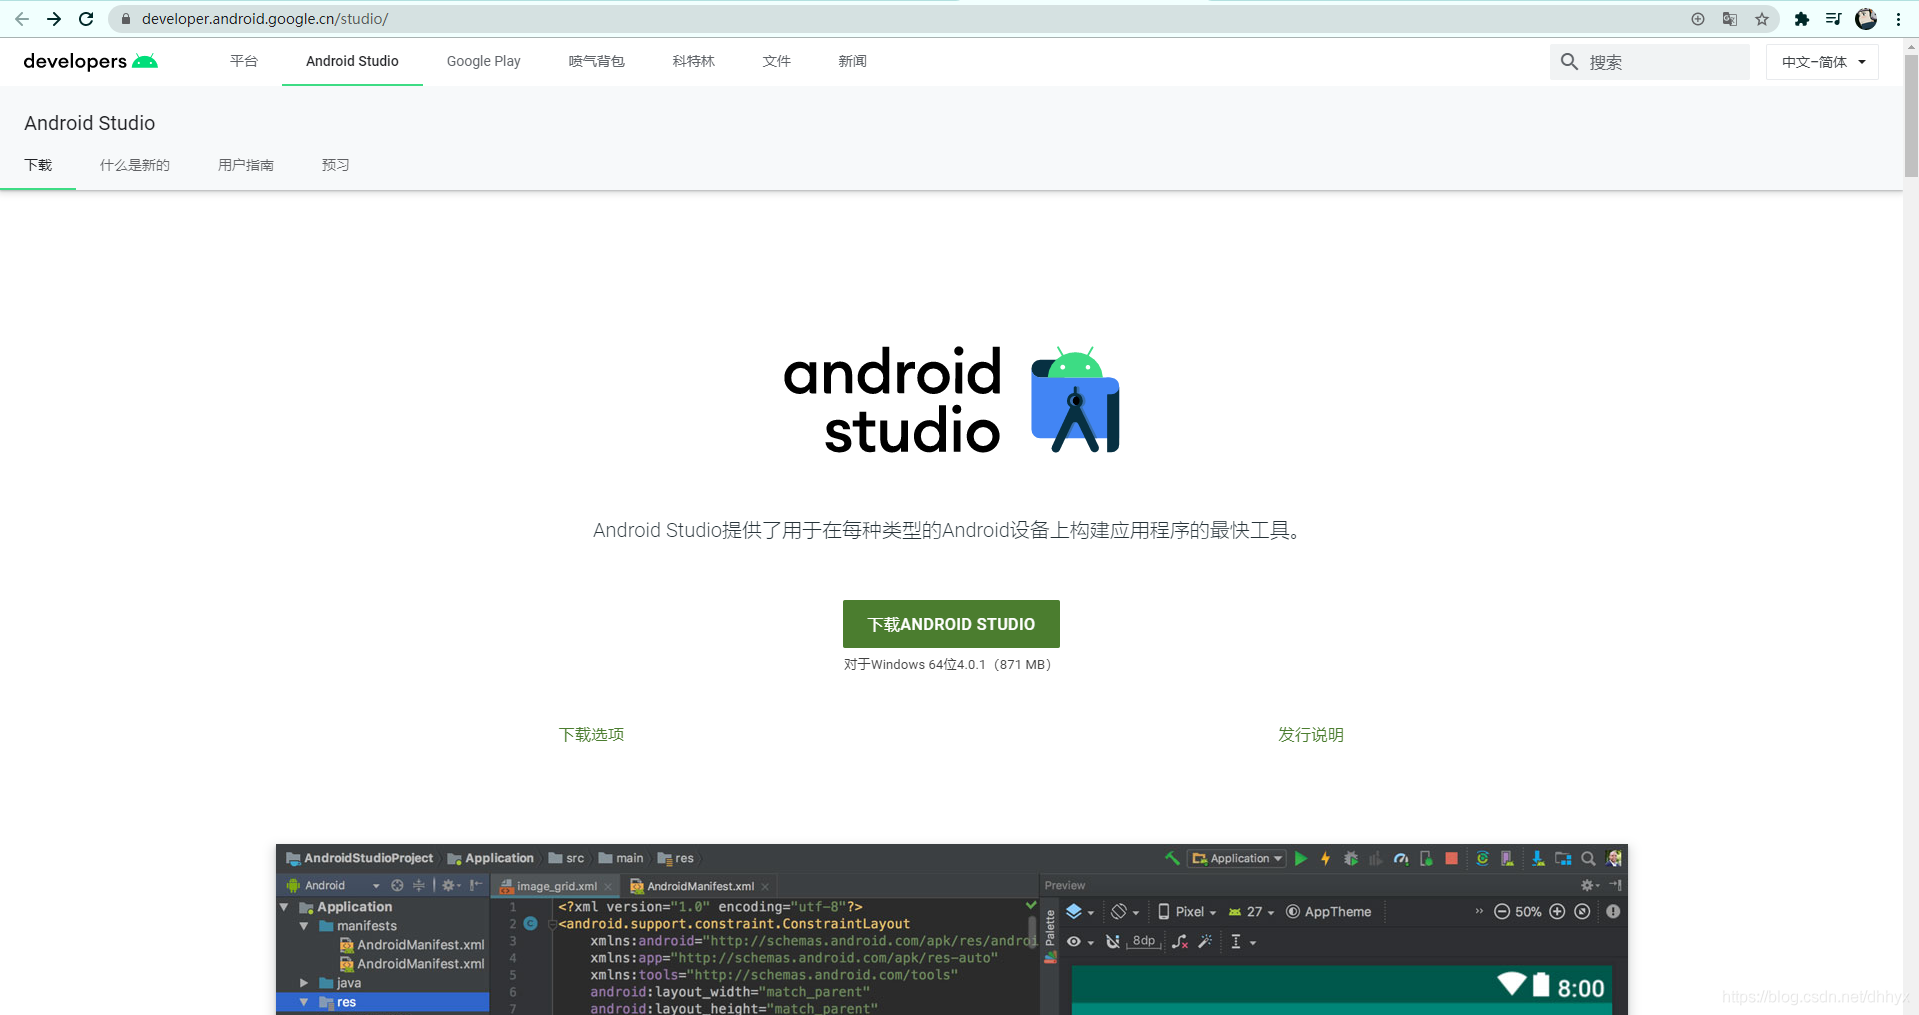Select the Android Studio nav tab
This screenshot has height=1015, width=1919.
352,61
